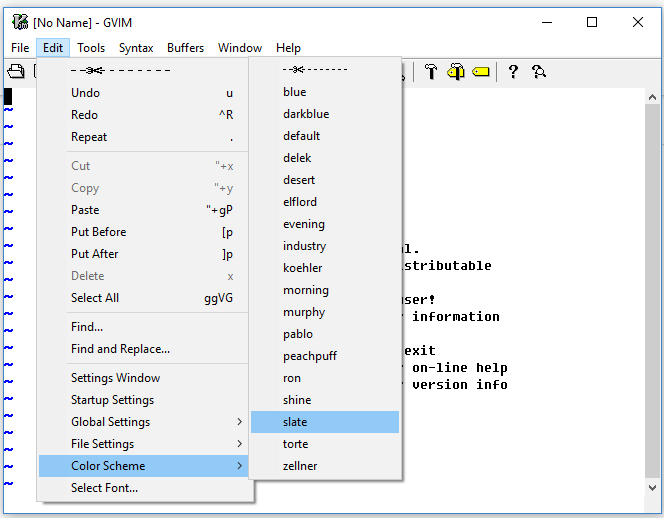The height and width of the screenshot is (518, 664).
Task: Apply the darkblue color scheme
Action: 325,114
